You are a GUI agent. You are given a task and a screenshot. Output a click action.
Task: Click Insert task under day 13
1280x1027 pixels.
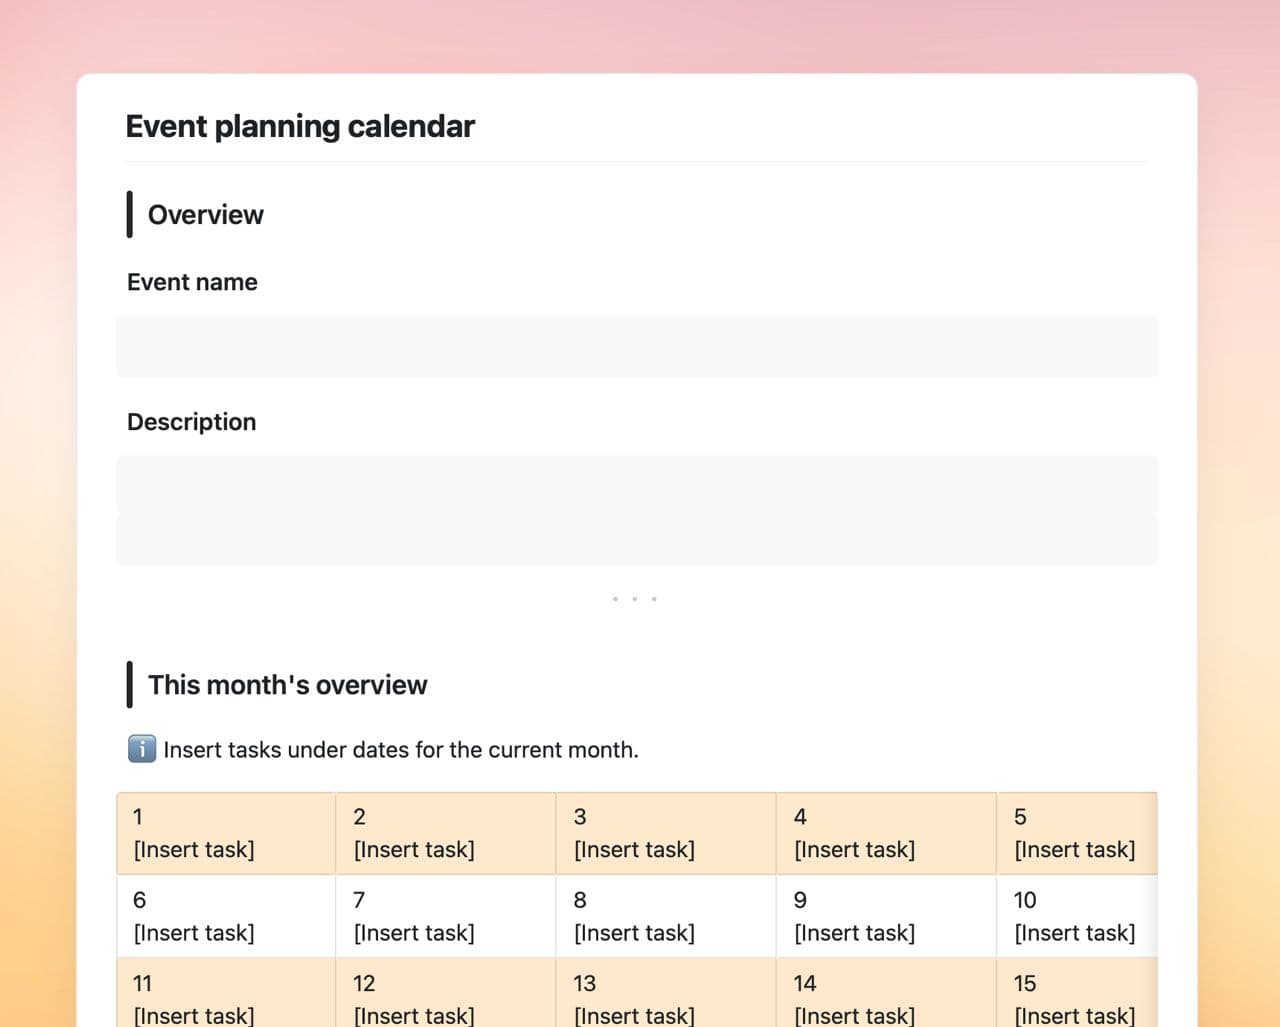click(634, 1015)
